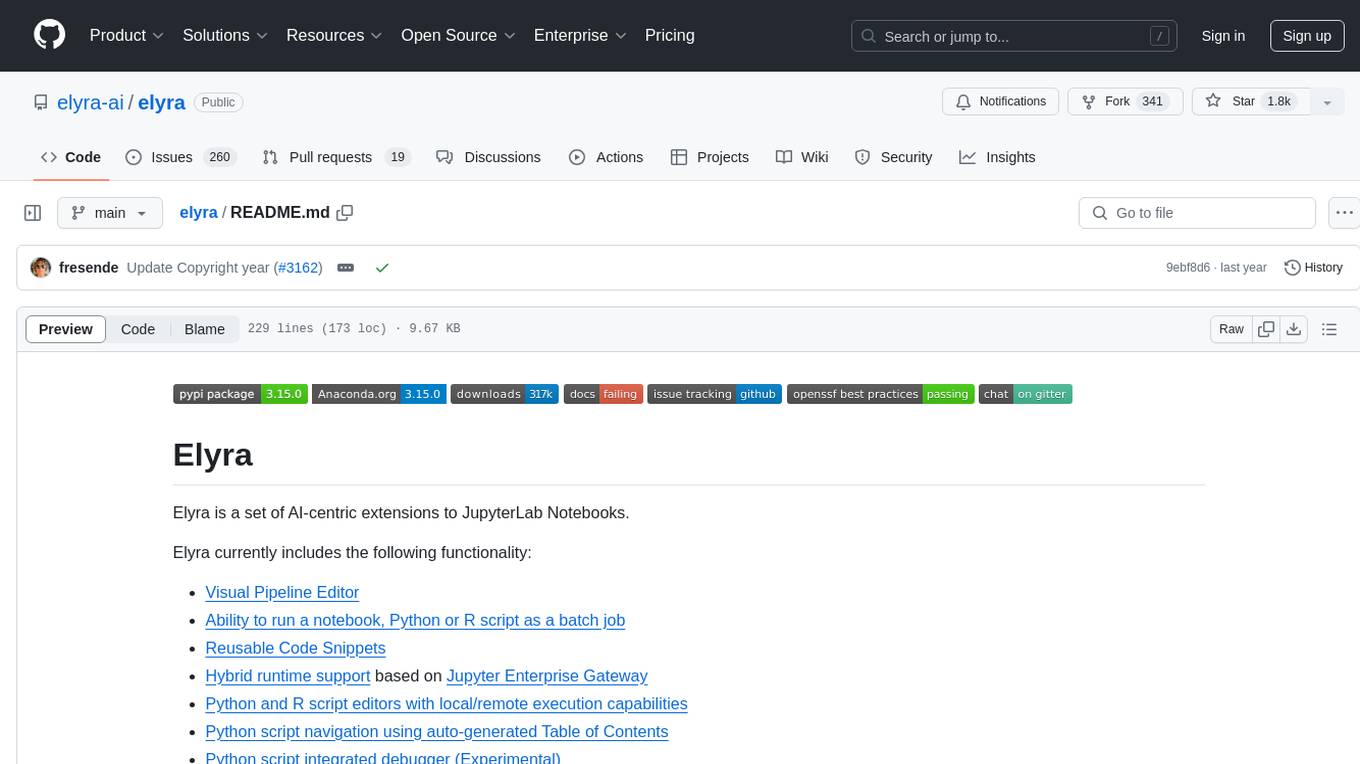Copy the raw file contents

click(x=1266, y=329)
